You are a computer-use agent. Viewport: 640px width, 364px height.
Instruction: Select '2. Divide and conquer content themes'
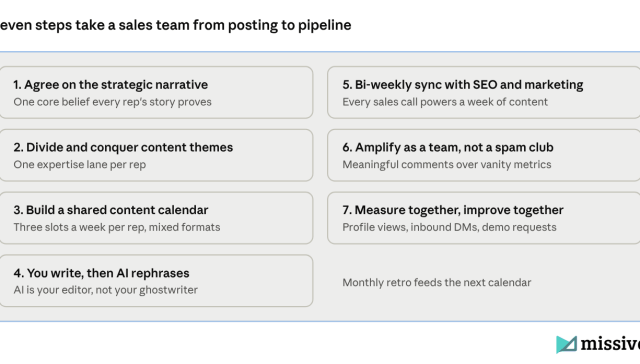(x=123, y=147)
